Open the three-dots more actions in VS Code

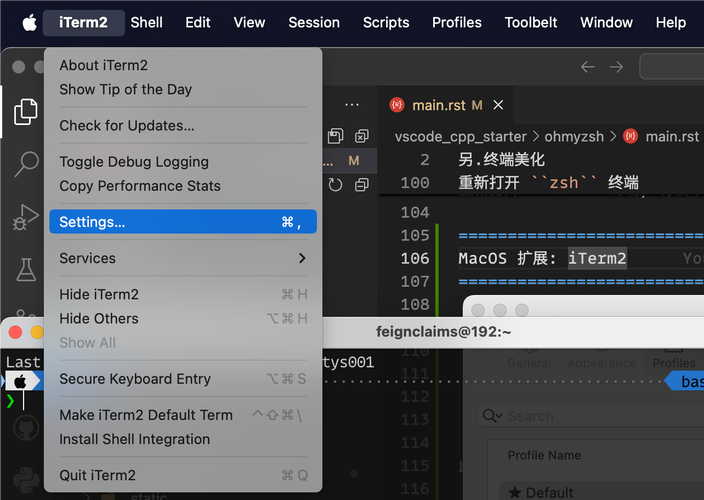352,105
